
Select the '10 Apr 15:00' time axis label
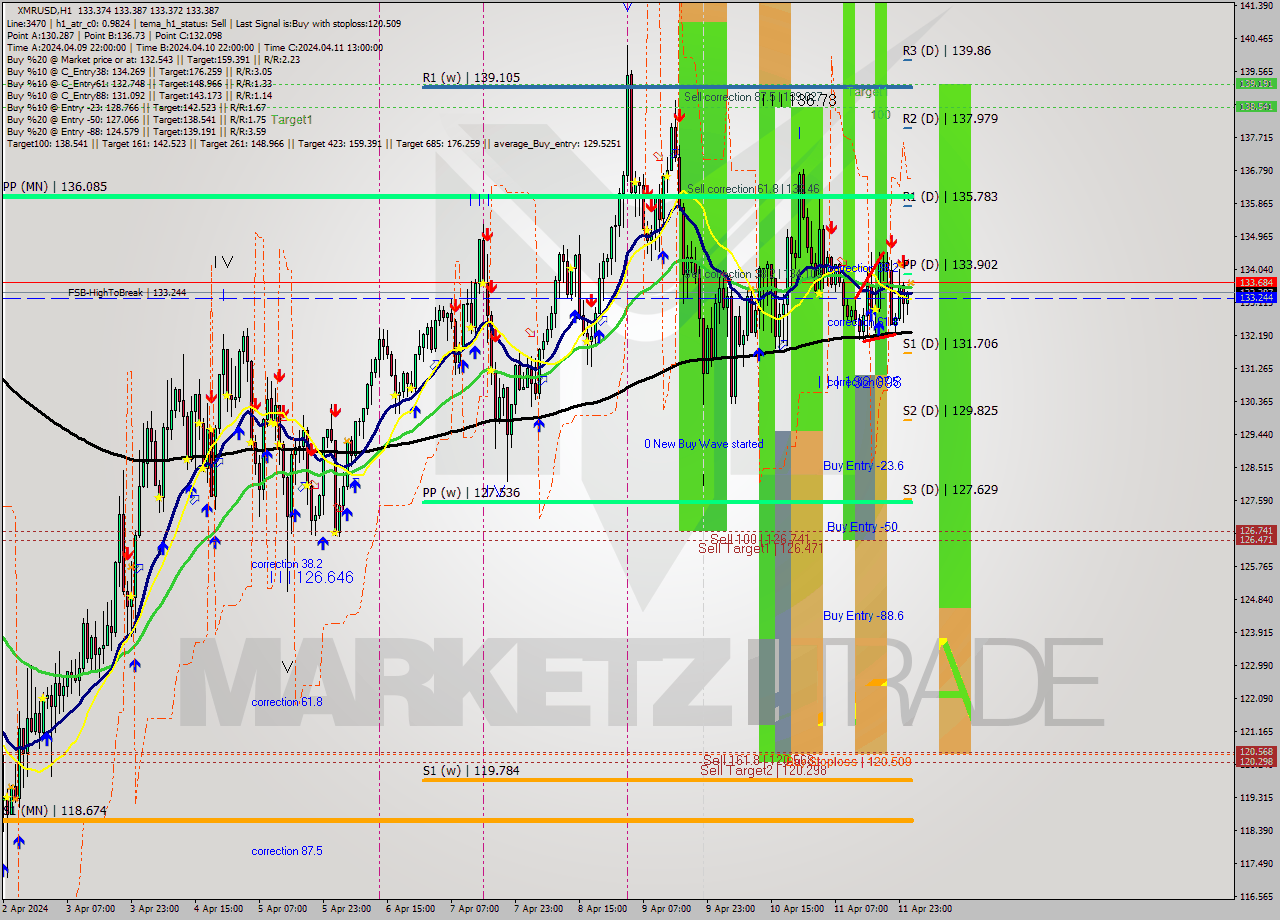(797, 909)
